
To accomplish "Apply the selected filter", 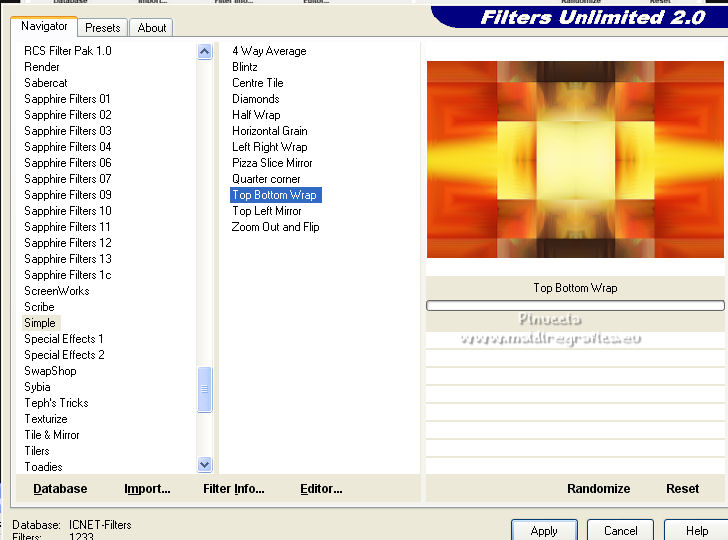I will point(544,530).
